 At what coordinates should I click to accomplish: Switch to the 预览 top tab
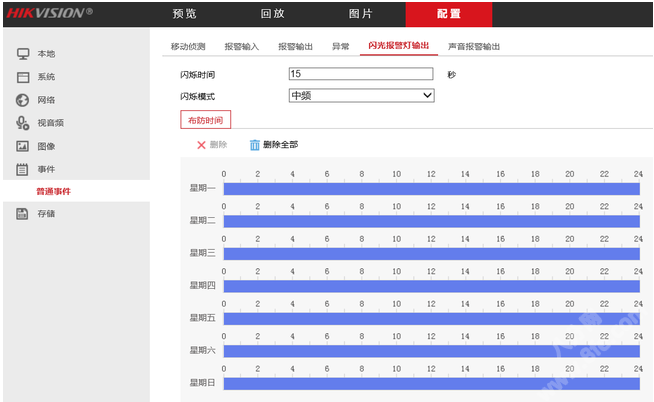coord(184,14)
